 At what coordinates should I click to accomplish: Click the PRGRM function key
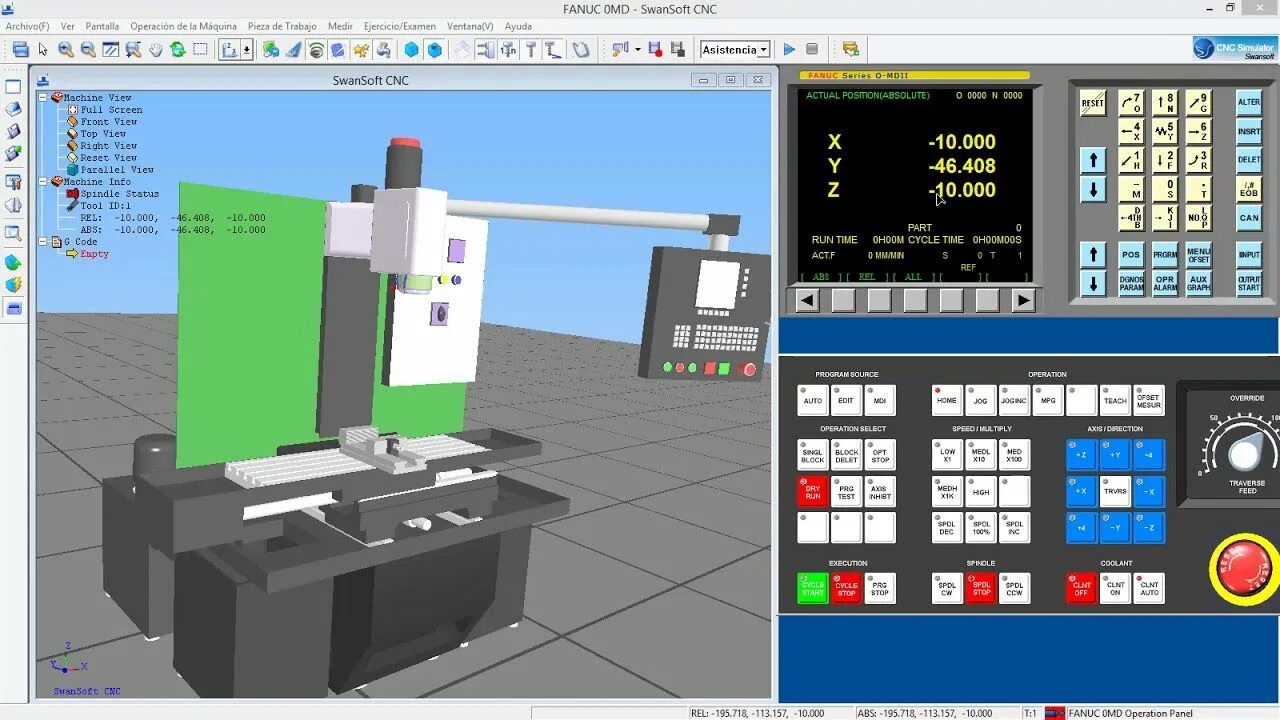pyautogui.click(x=1165, y=255)
